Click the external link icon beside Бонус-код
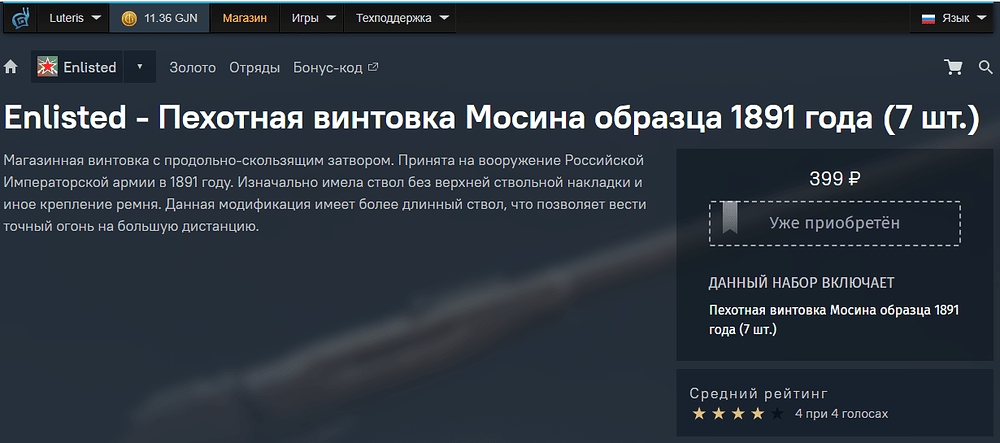This screenshot has height=443, width=1000. (x=374, y=66)
